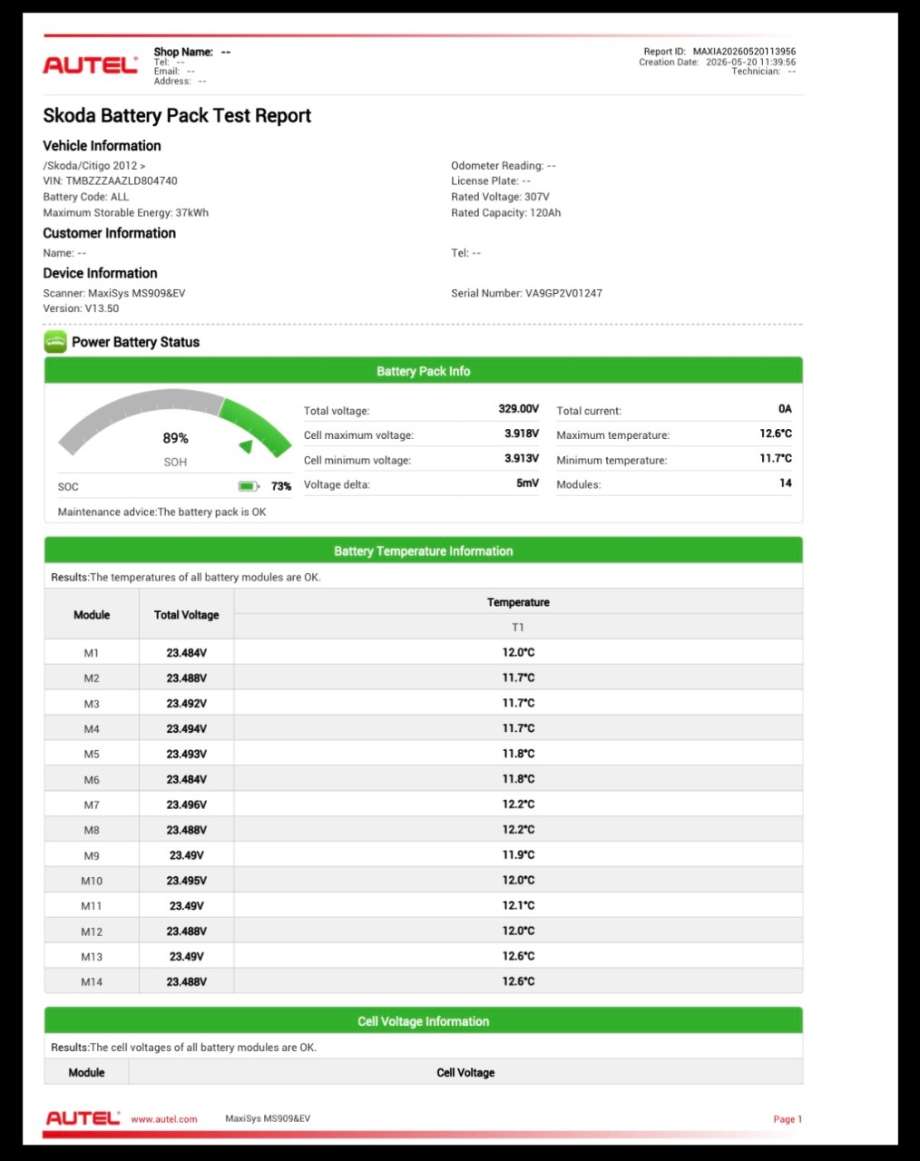Click the M1 voltage 23.484V cell
Viewport: 920px width, 1161px height.
(x=187, y=652)
